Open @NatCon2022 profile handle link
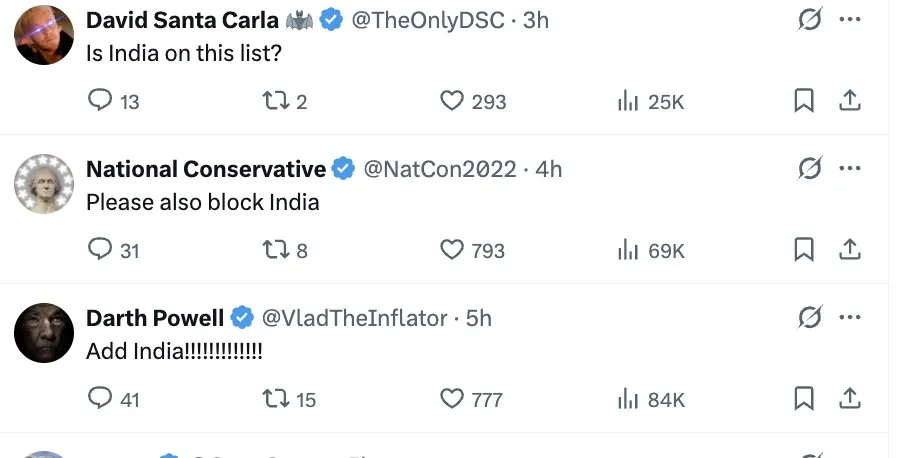Viewport: 916px width, 458px height. [439, 170]
